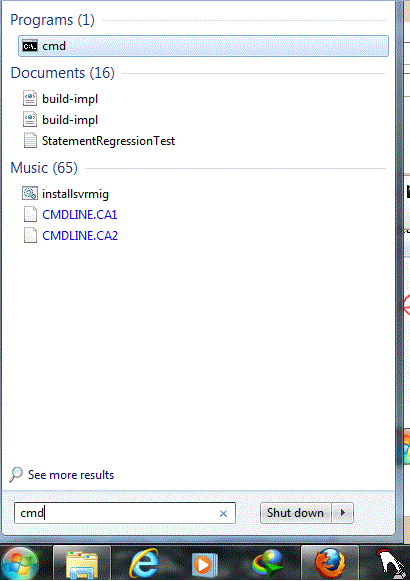Click See more results link
This screenshot has height=581, width=410.
(x=71, y=475)
